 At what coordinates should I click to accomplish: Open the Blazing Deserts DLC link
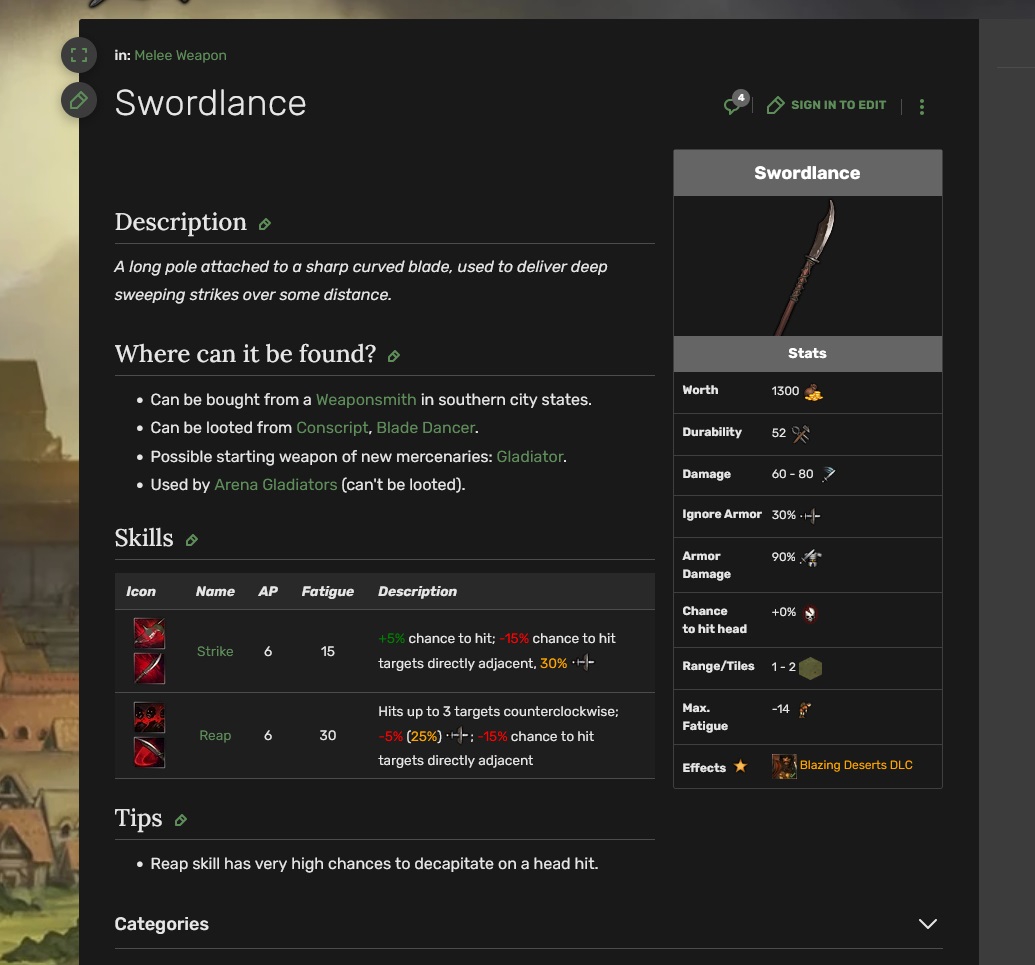click(x=856, y=765)
